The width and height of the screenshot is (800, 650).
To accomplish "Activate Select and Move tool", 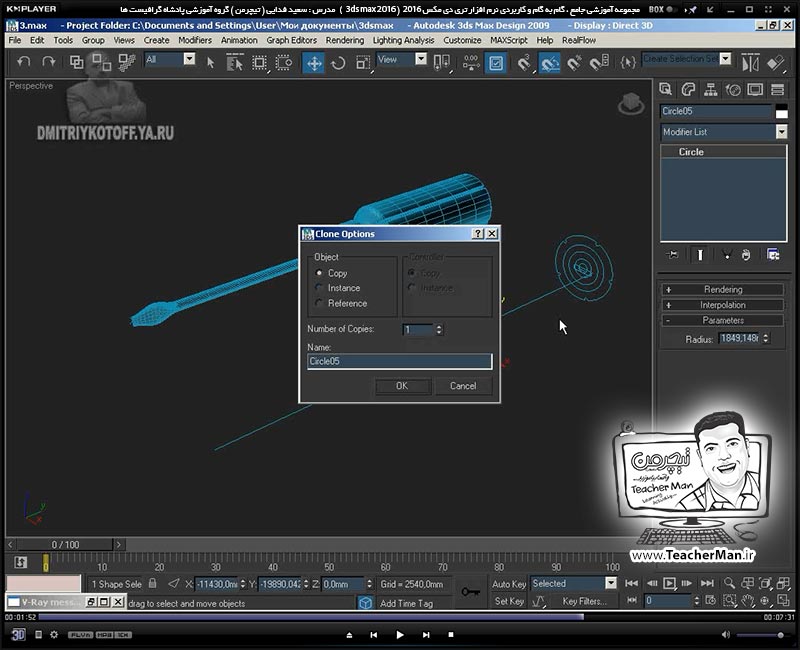I will pyautogui.click(x=314, y=63).
